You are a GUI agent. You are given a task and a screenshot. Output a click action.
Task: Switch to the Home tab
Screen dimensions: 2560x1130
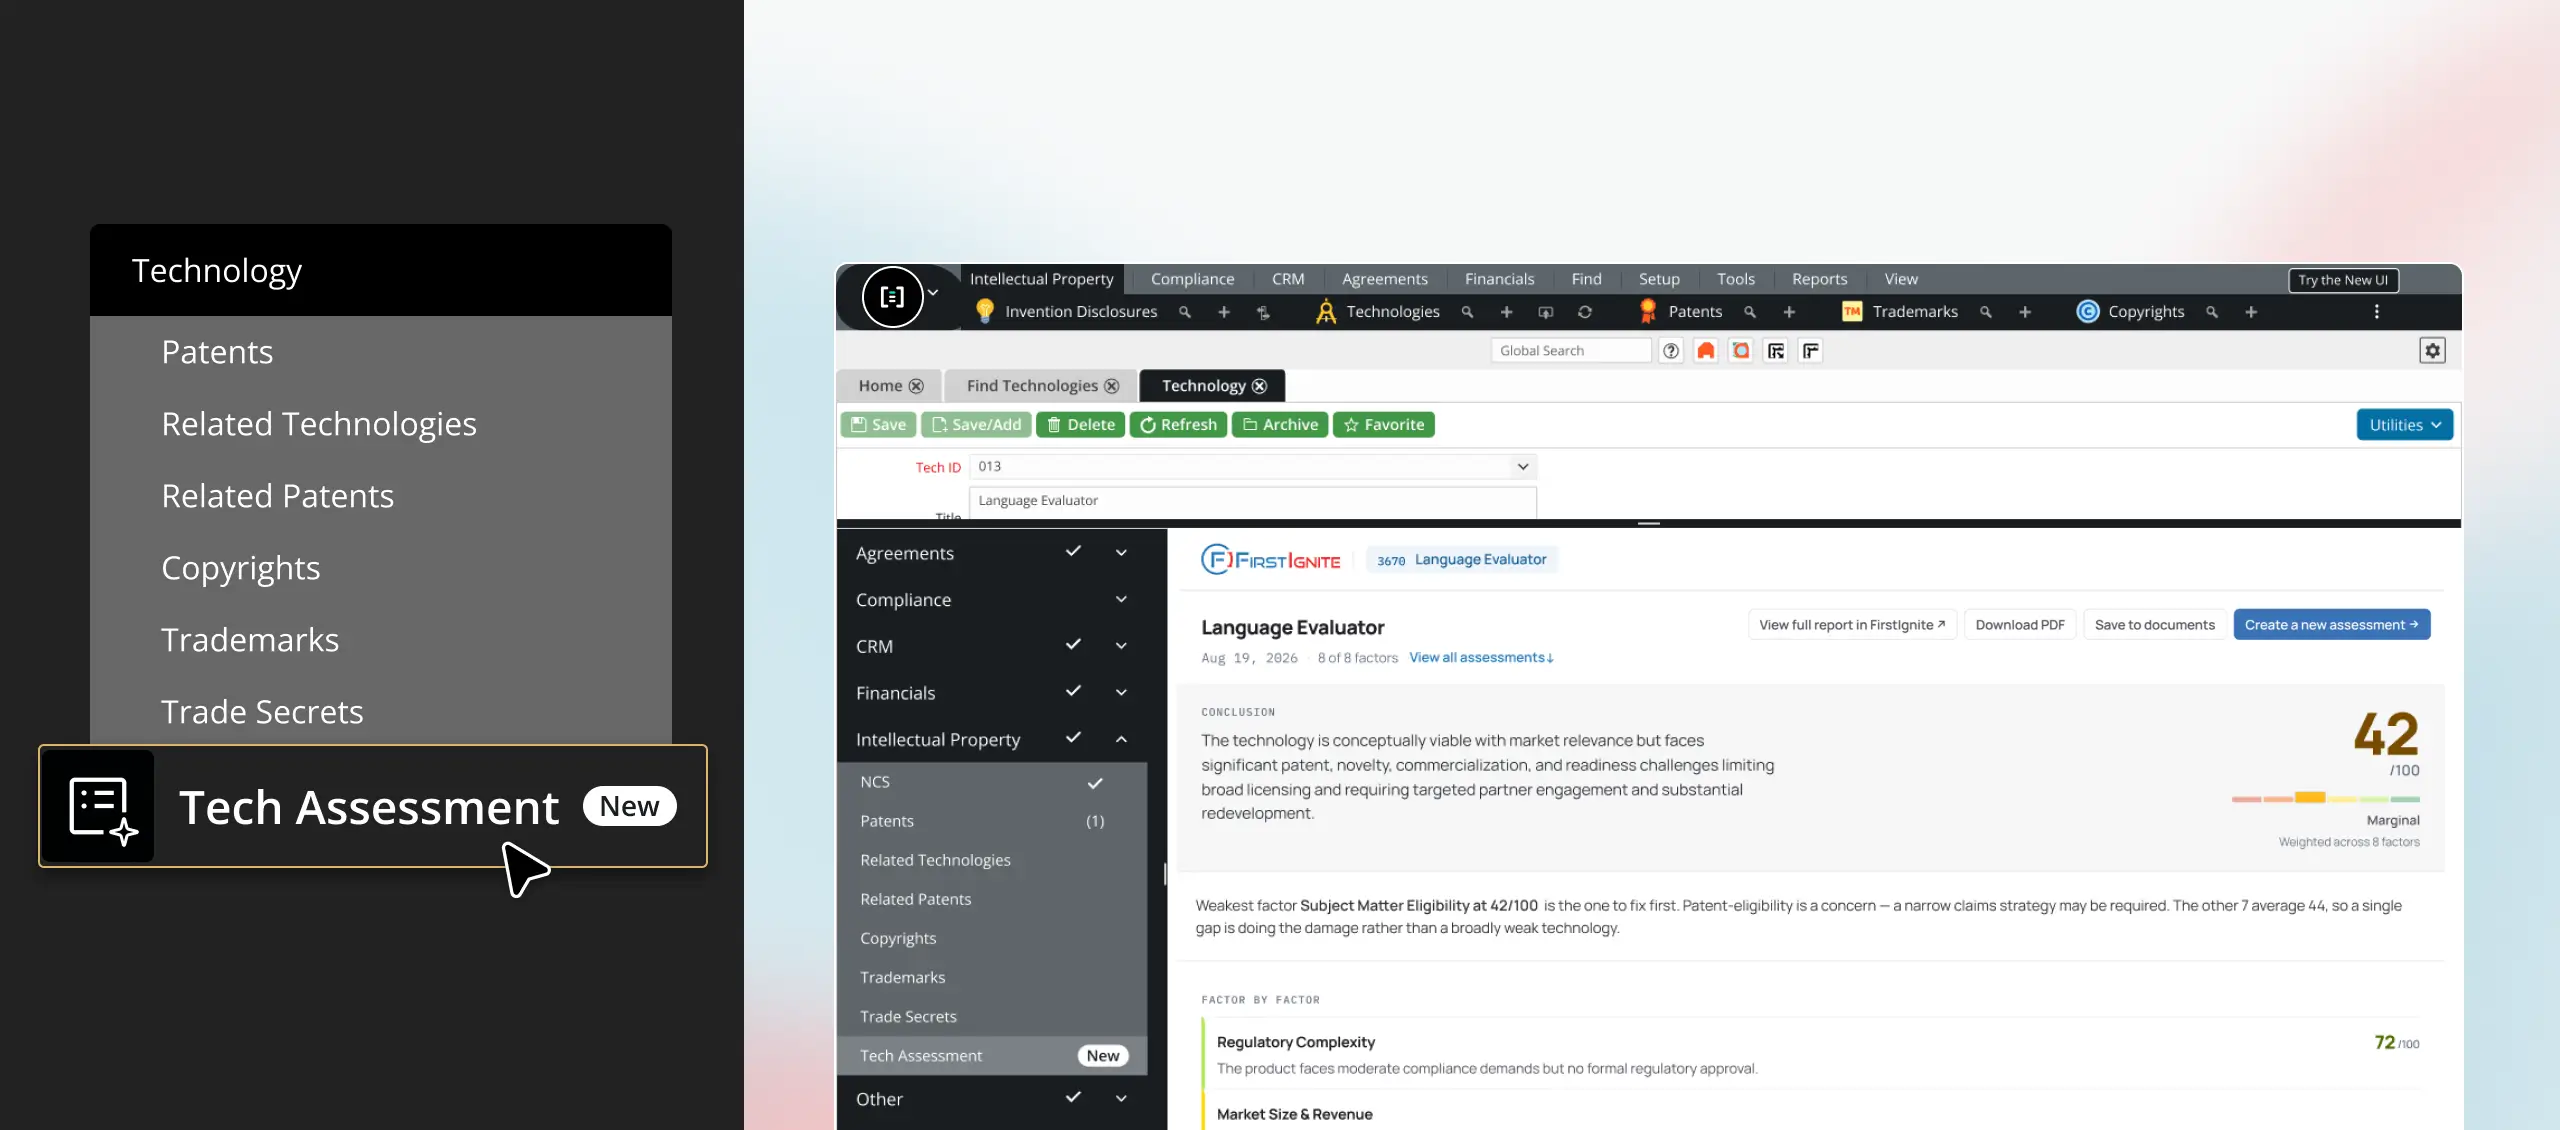pyautogui.click(x=880, y=386)
